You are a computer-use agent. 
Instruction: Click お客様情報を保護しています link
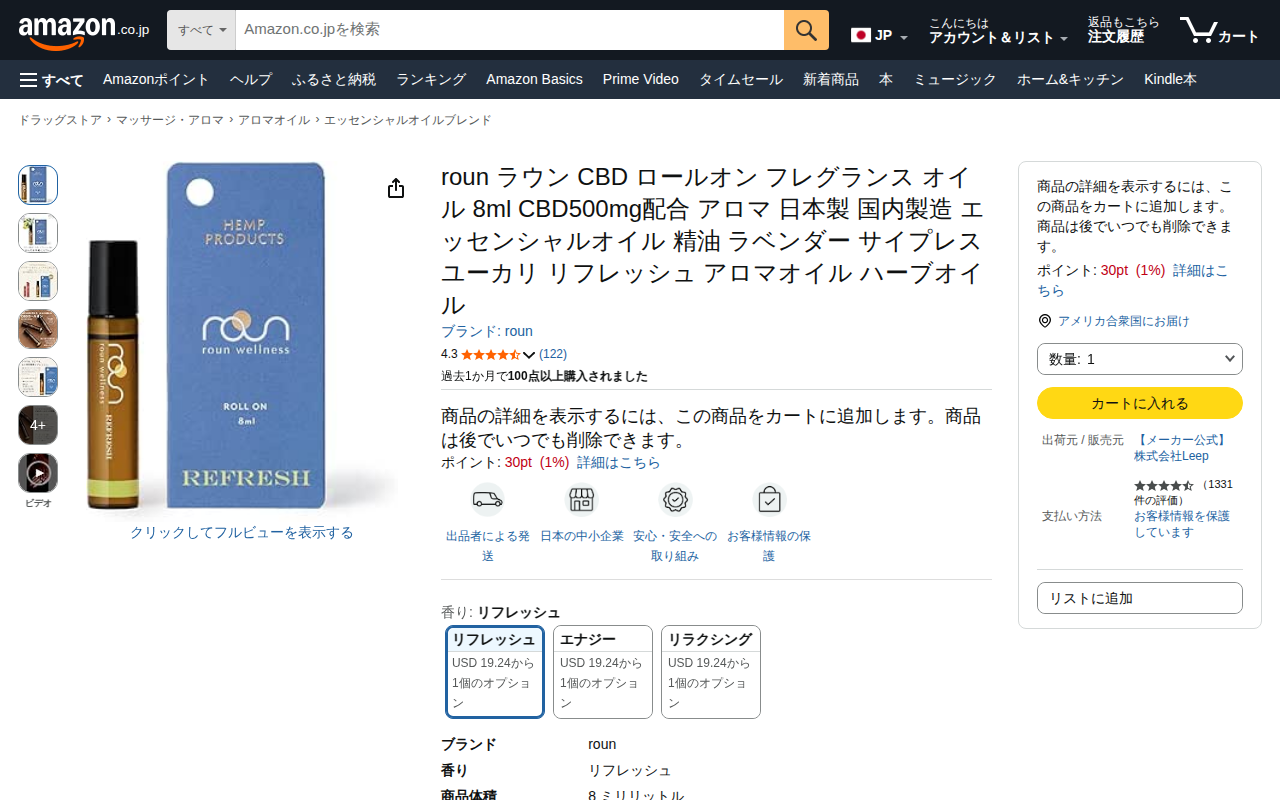1182,524
